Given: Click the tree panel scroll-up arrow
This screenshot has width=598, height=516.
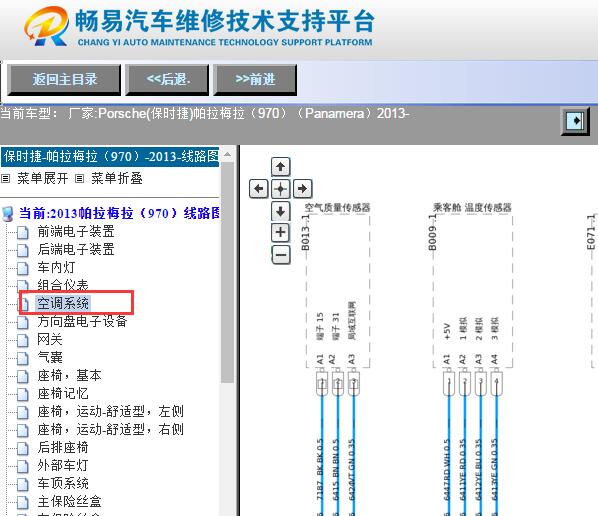Looking at the screenshot, I should [227, 155].
